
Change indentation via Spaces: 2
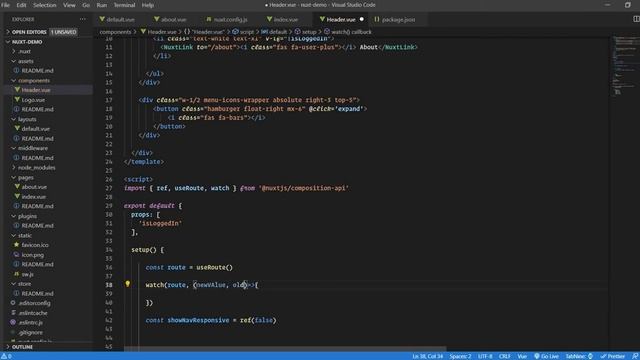[460, 356]
